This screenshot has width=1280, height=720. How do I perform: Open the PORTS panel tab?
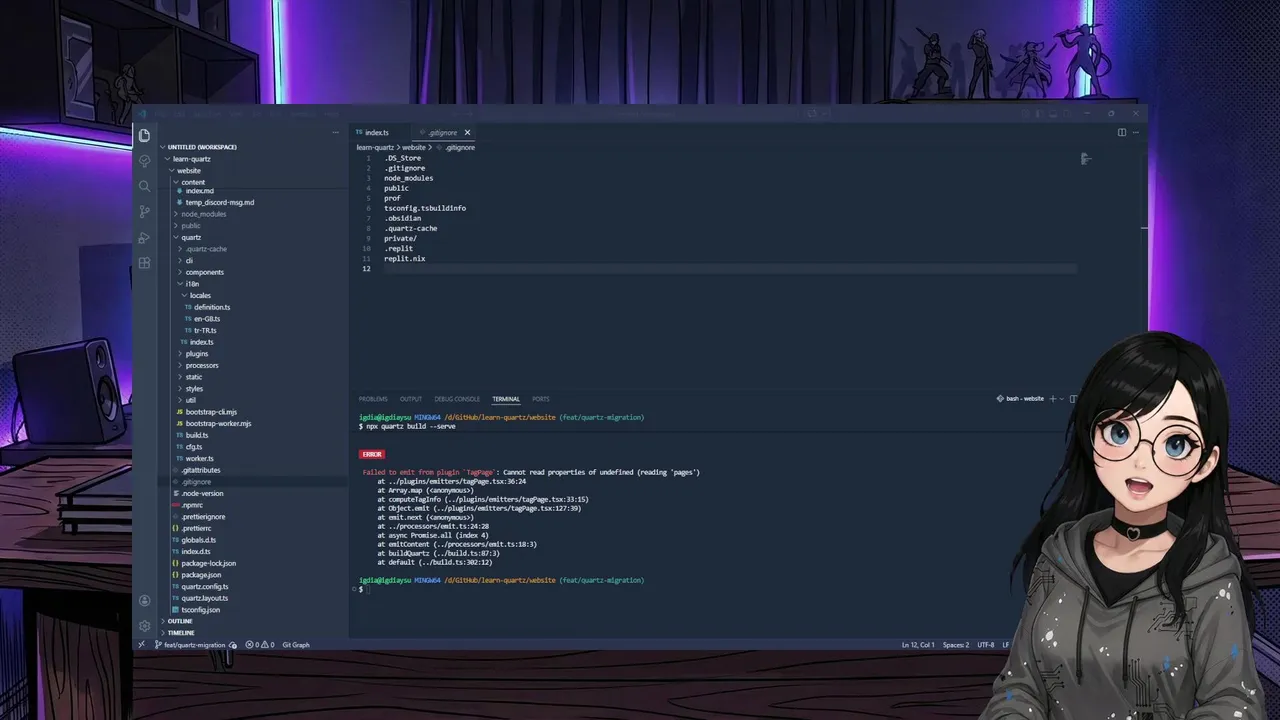pos(541,399)
